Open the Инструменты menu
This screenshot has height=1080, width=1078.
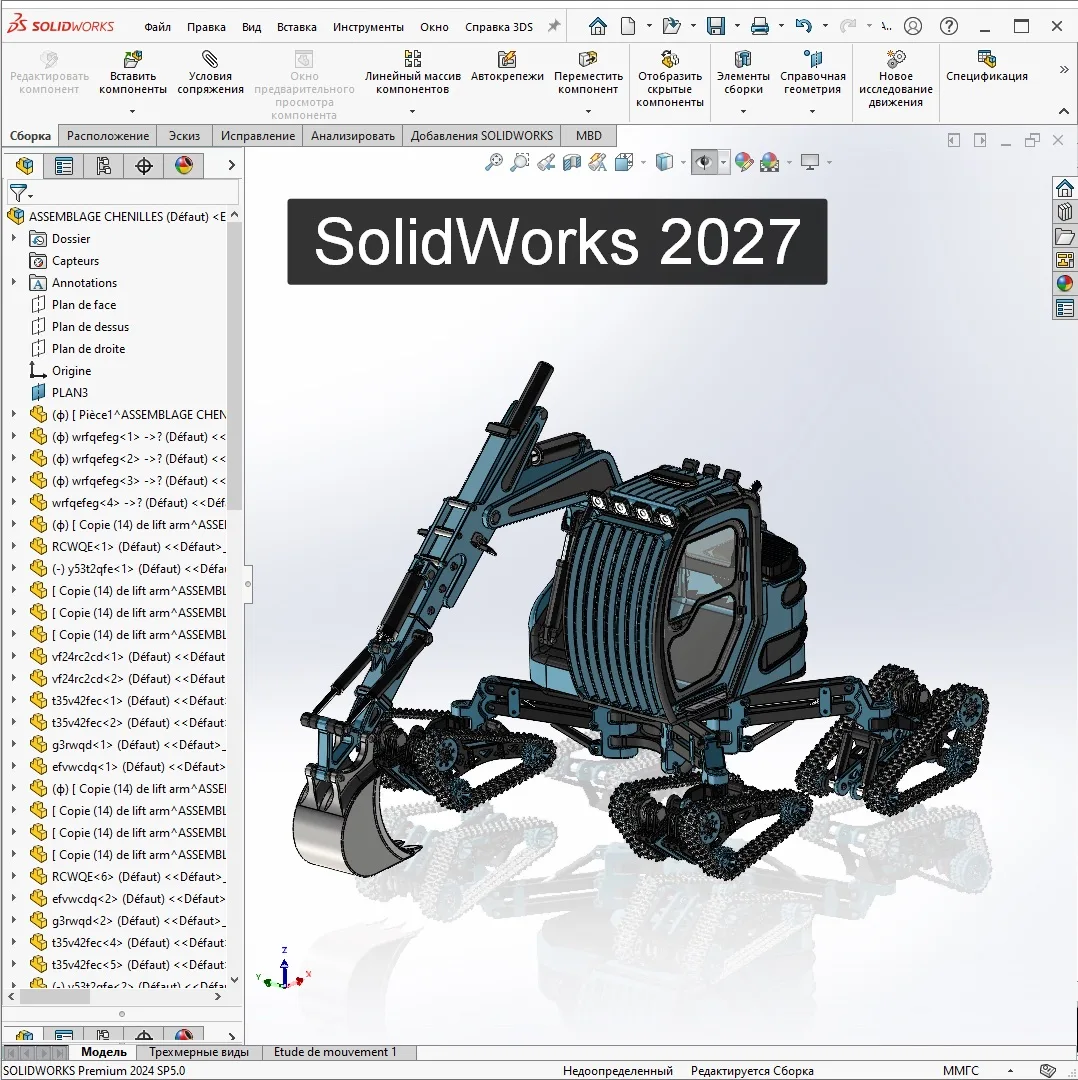point(368,27)
